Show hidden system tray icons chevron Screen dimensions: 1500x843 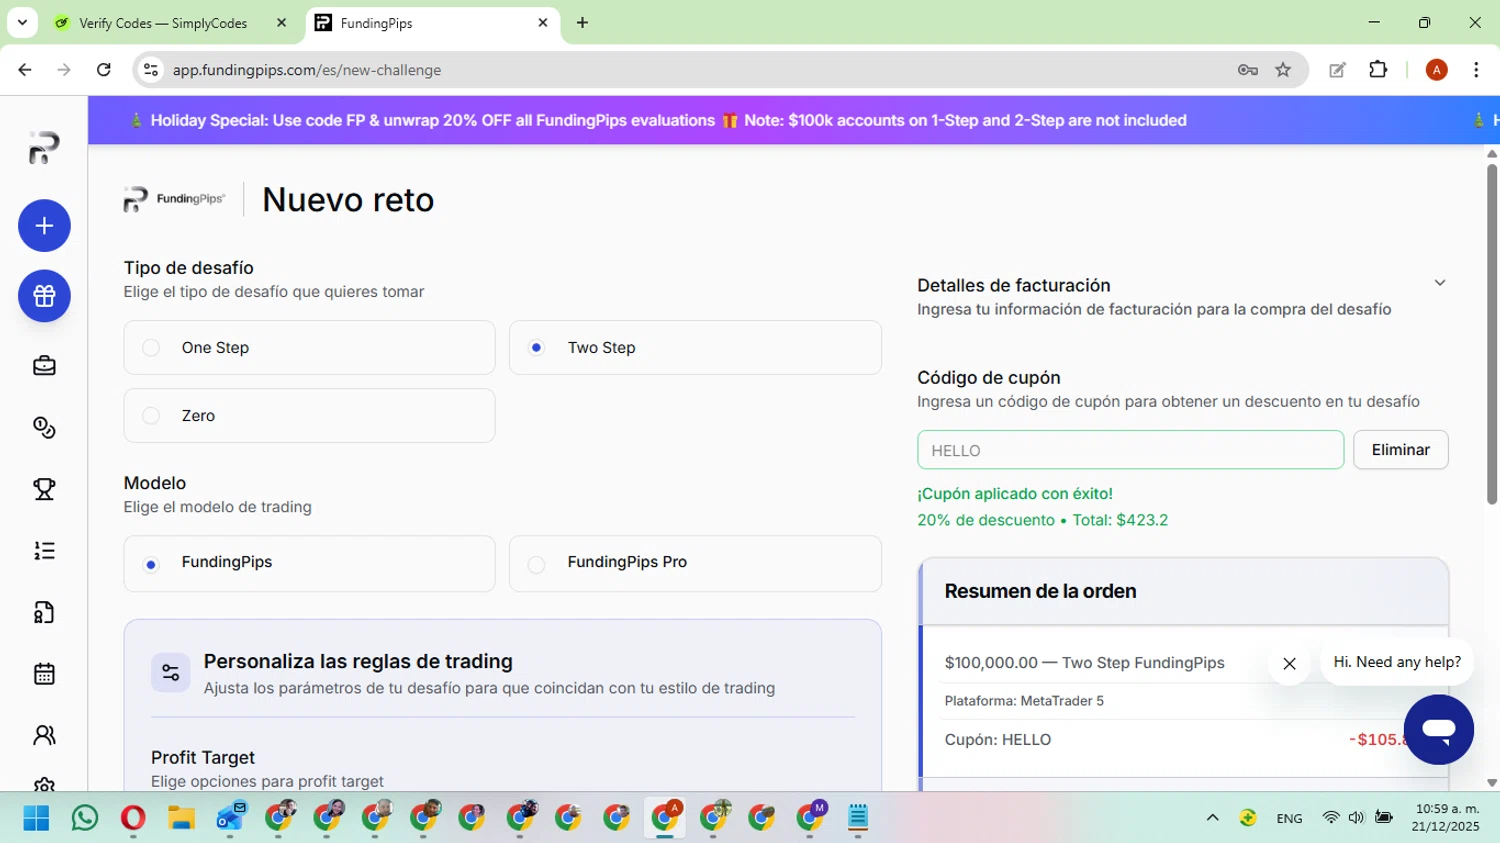point(1212,818)
